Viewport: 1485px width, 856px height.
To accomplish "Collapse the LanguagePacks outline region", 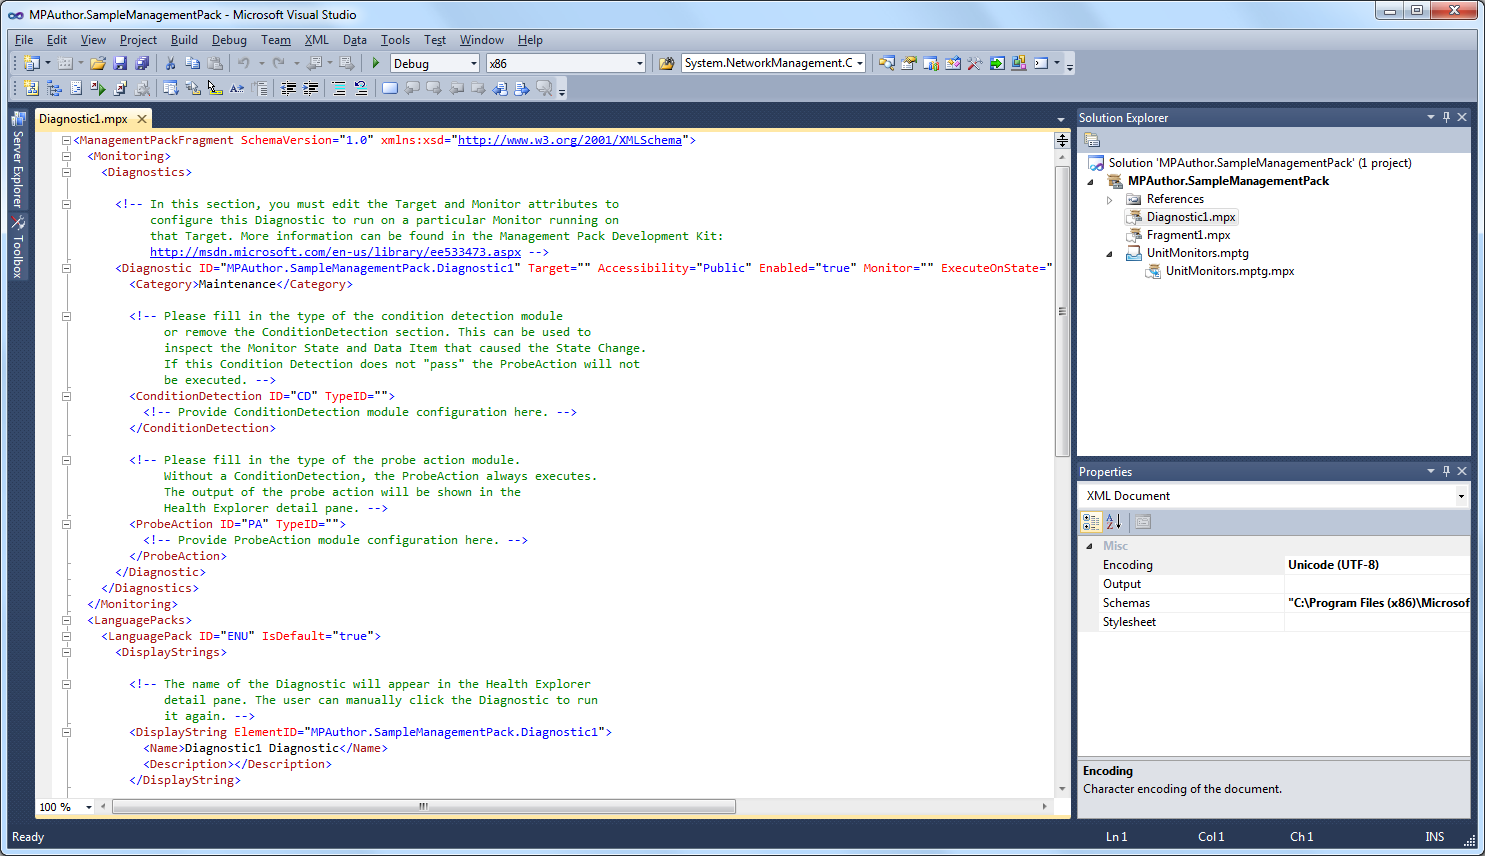I will pos(66,620).
